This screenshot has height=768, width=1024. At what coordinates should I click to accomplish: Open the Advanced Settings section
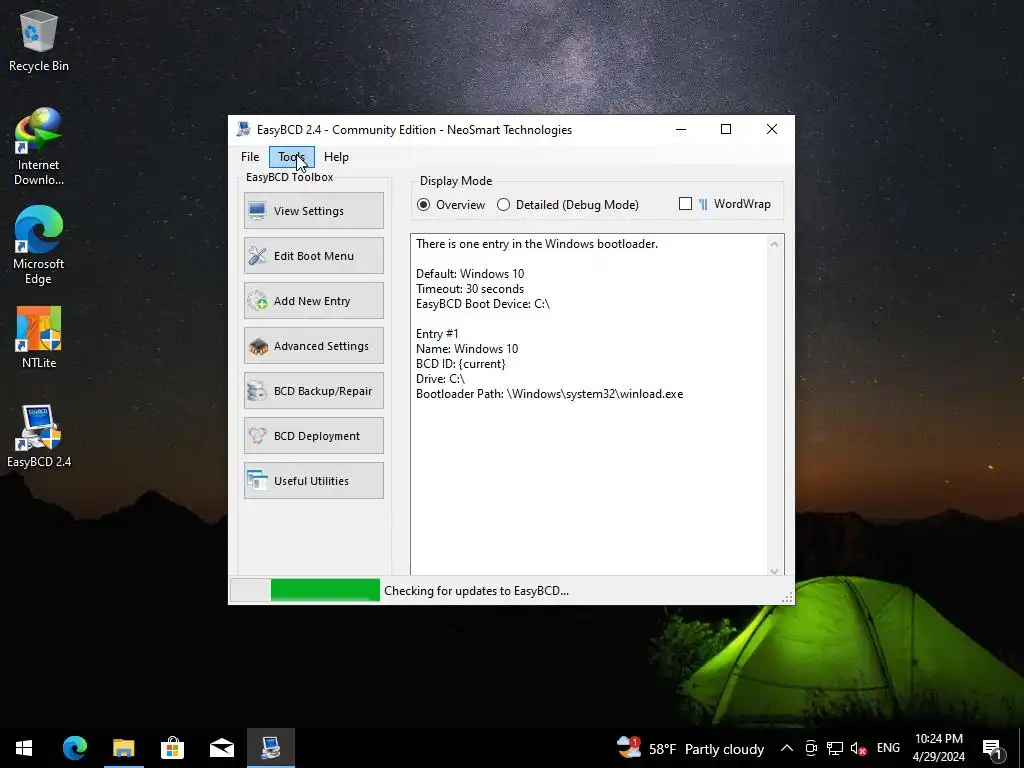[313, 345]
